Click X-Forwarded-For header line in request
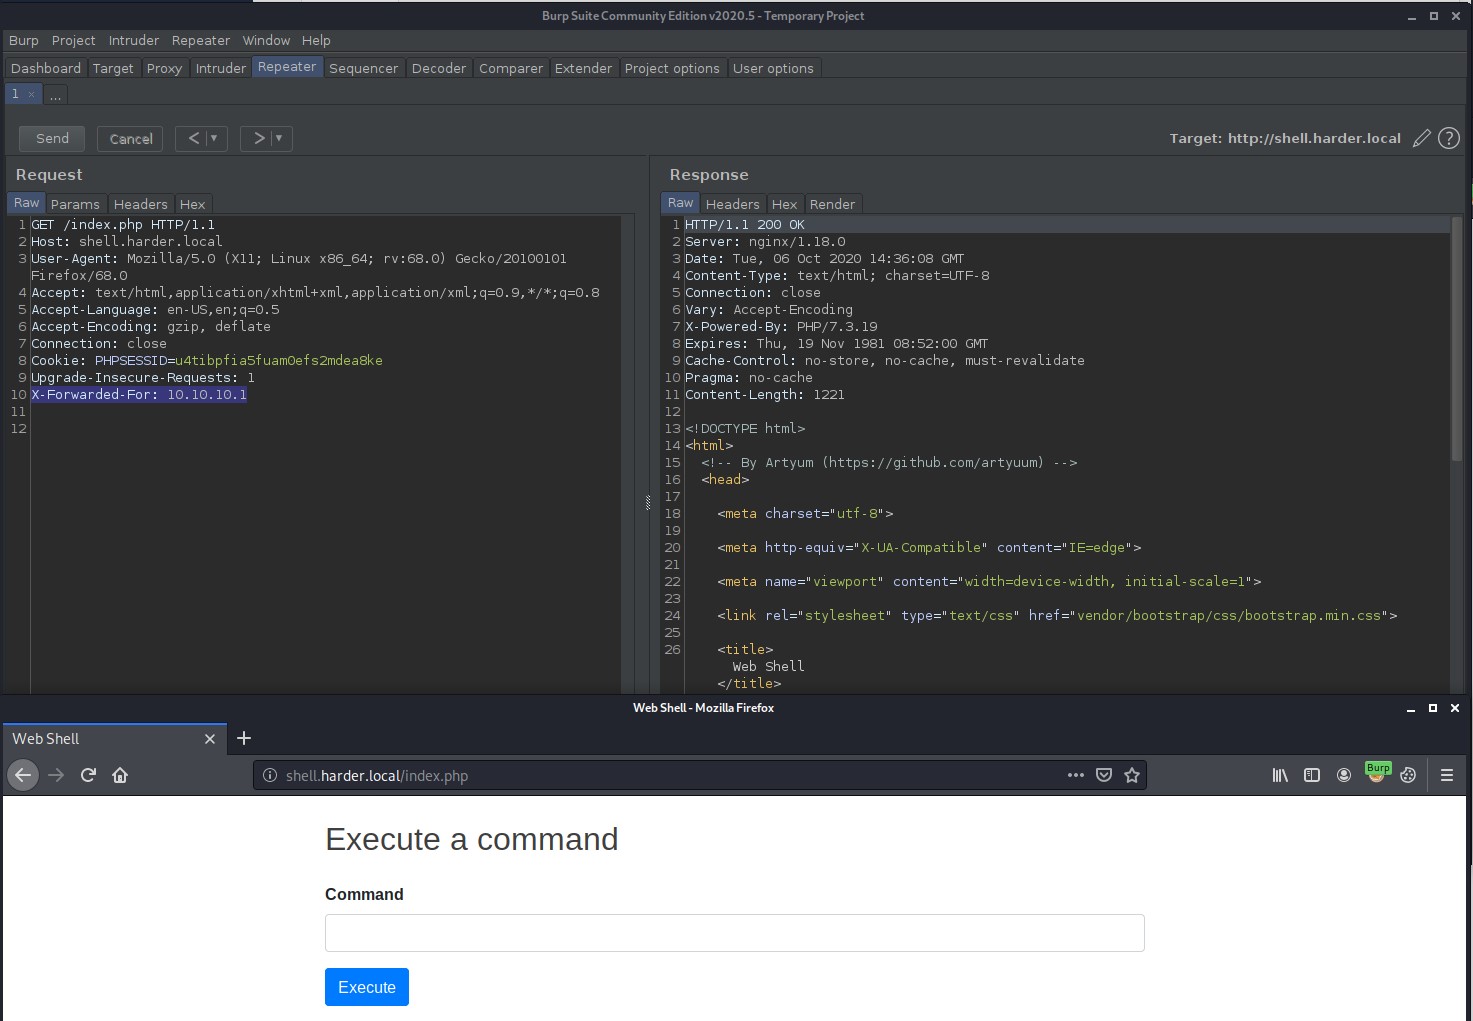Viewport: 1473px width, 1021px height. coord(139,395)
